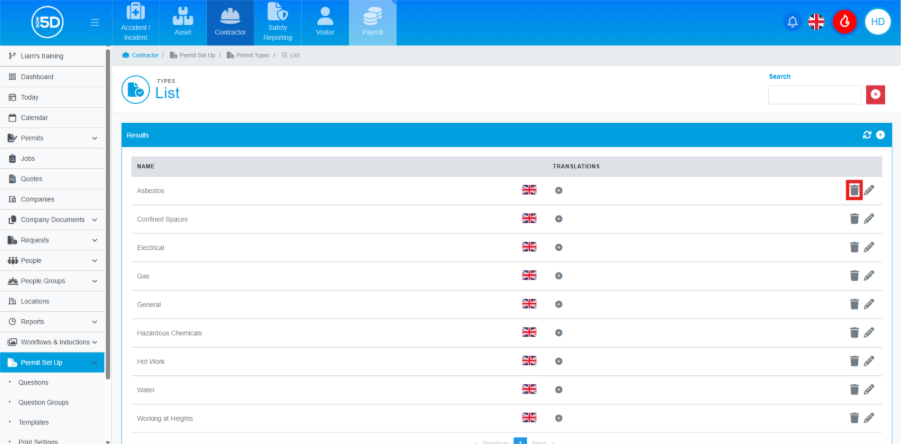Screen dimensions: 903x444
Task: Click the red search submit button
Action: point(876,94)
